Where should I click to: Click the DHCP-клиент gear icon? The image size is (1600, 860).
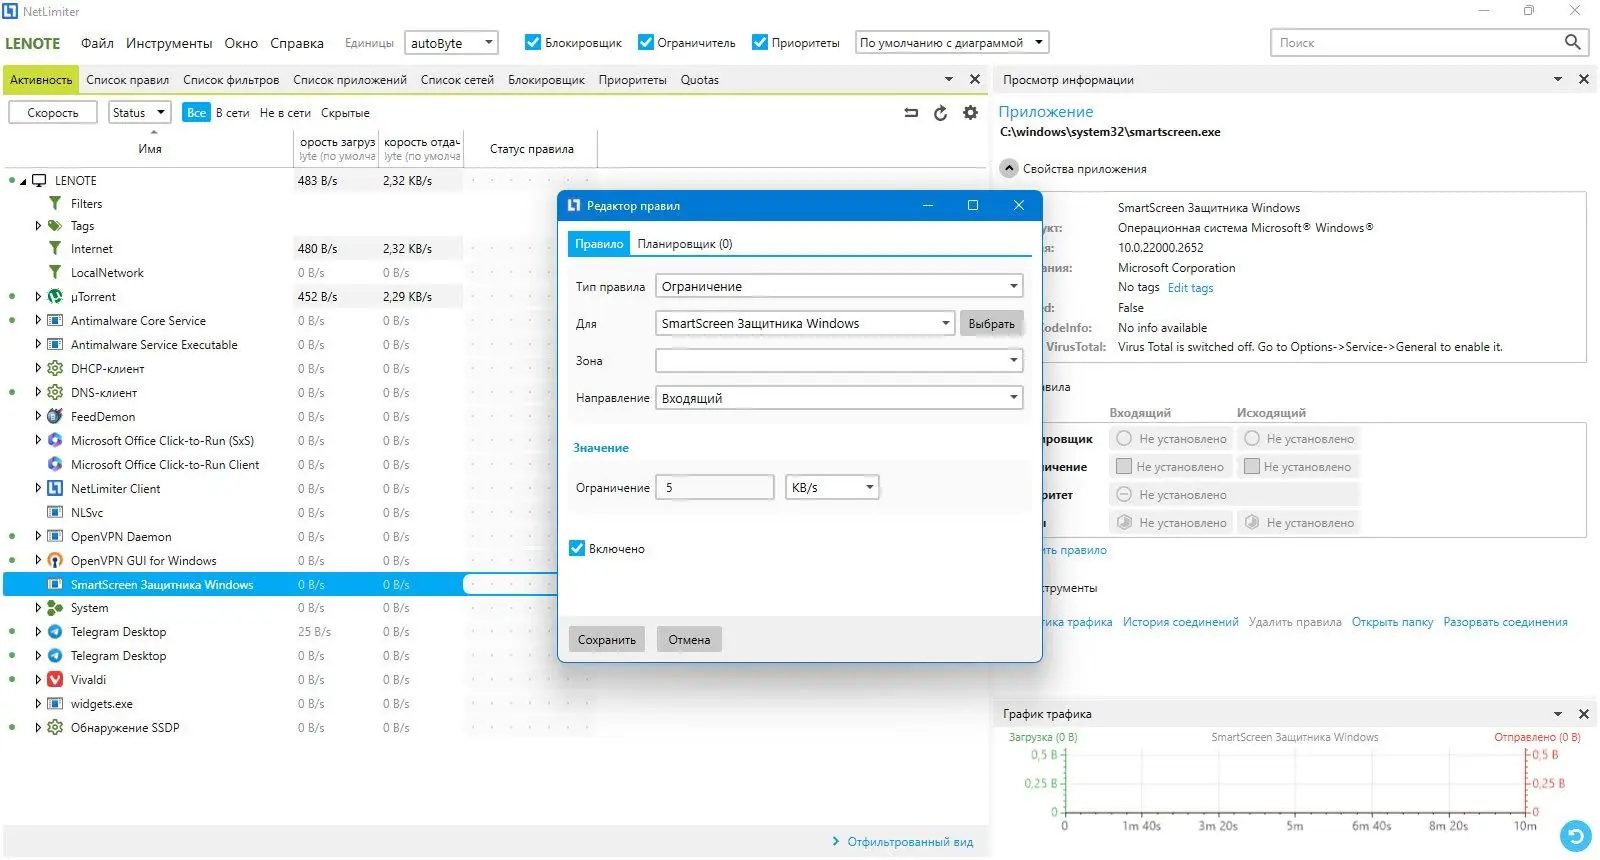click(55, 368)
